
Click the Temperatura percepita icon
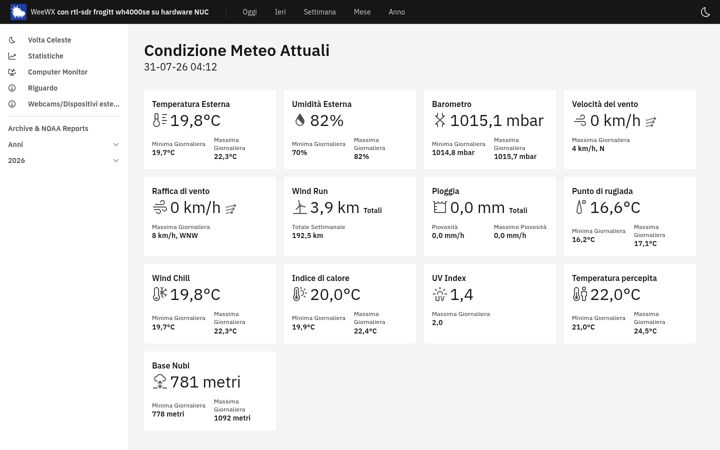(580, 294)
